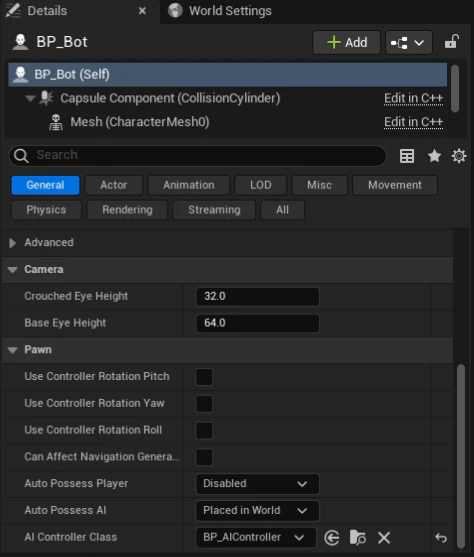Close the Details tab
Image resolution: width=474 pixels, height=557 pixels.
(142, 11)
